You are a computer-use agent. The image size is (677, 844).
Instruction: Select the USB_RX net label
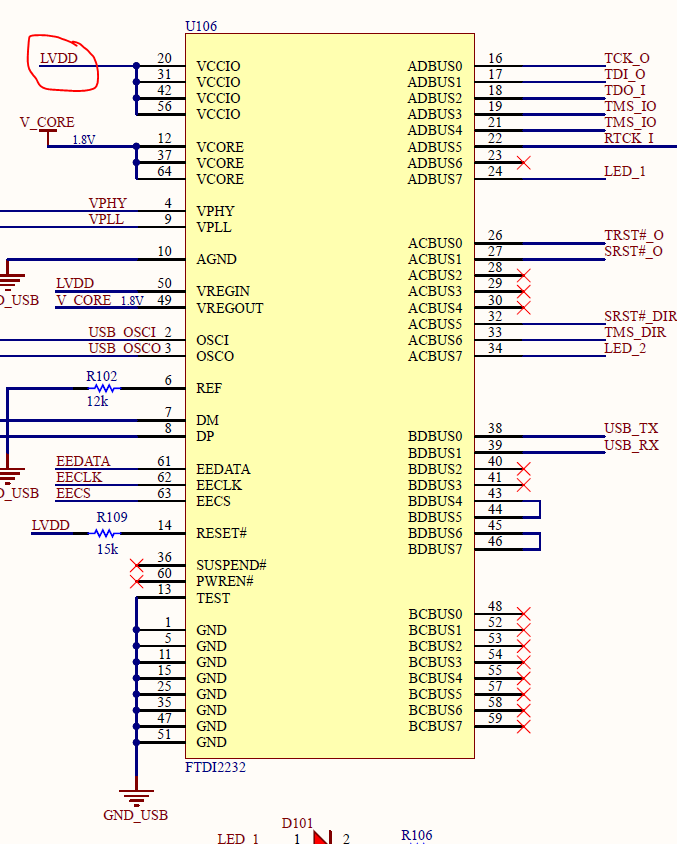click(x=632, y=445)
